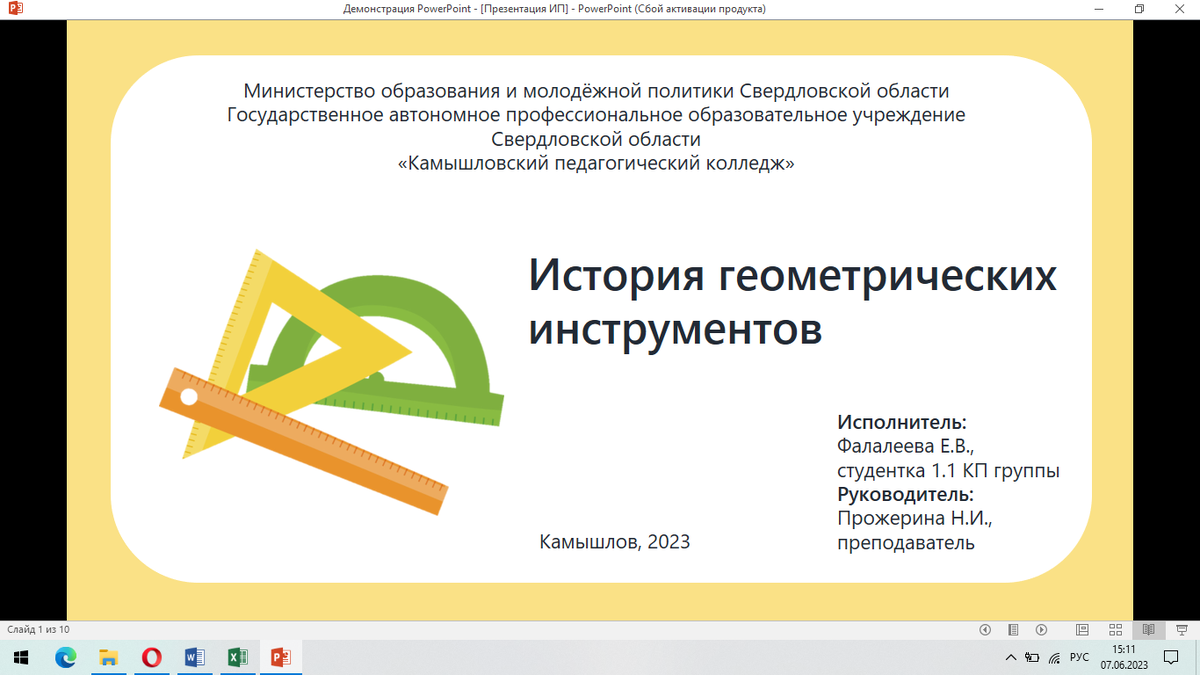1200x675 pixels.
Task: Restore down the PowerPoint window
Action: point(1139,9)
